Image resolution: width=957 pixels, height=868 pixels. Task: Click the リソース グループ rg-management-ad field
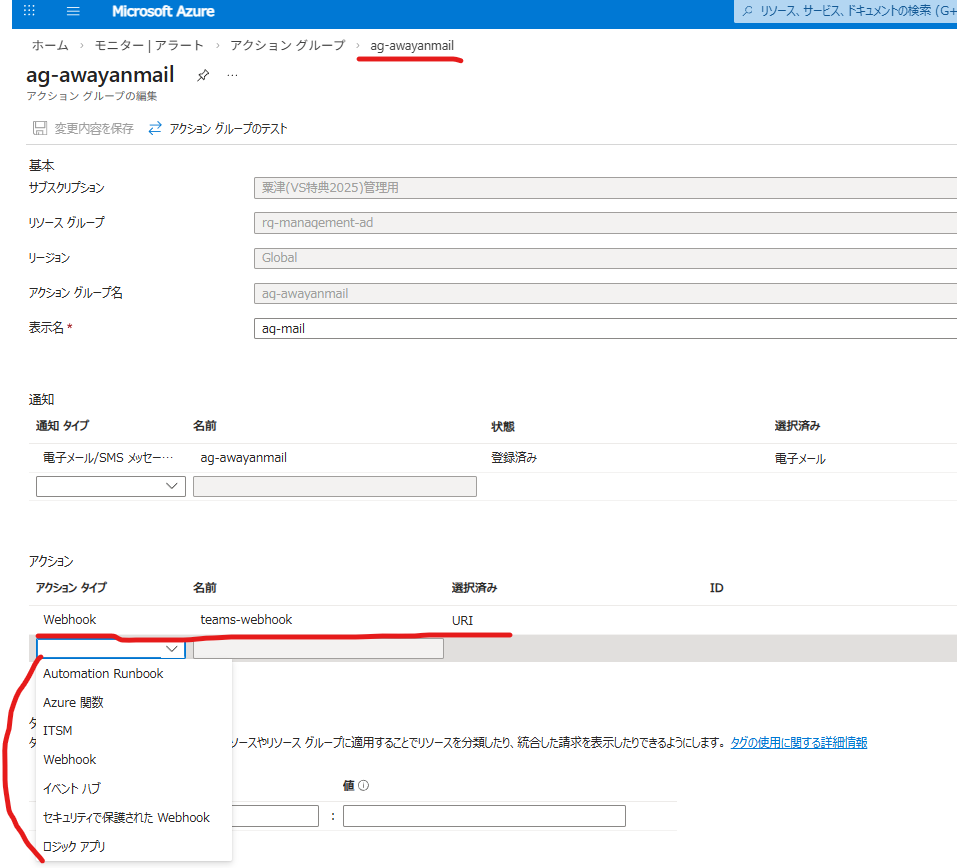(605, 223)
